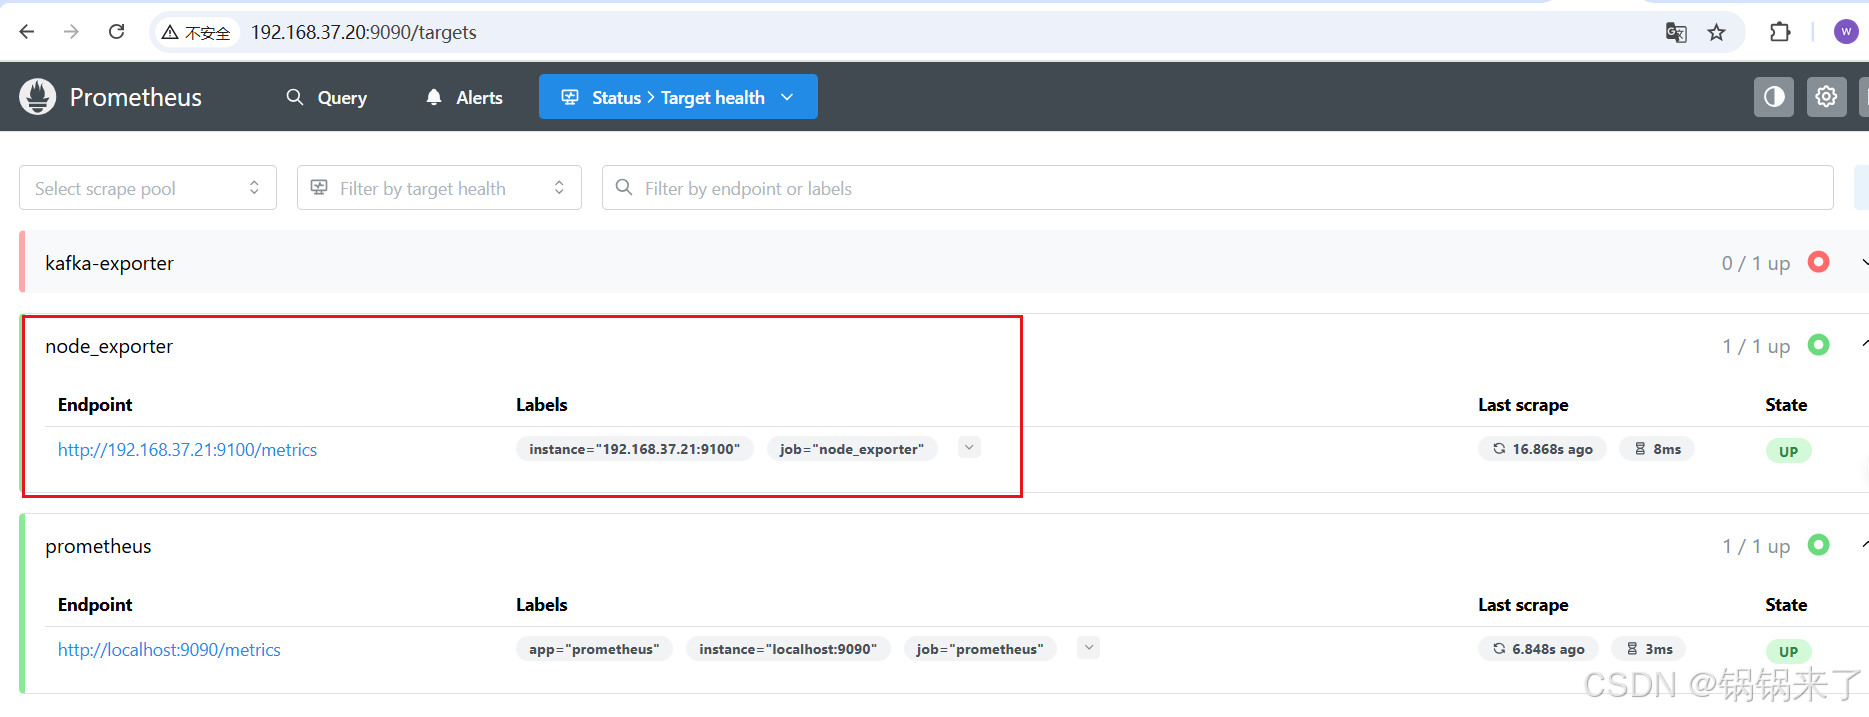Expand labels for node_exporter target
1869x717 pixels.
tap(969, 448)
